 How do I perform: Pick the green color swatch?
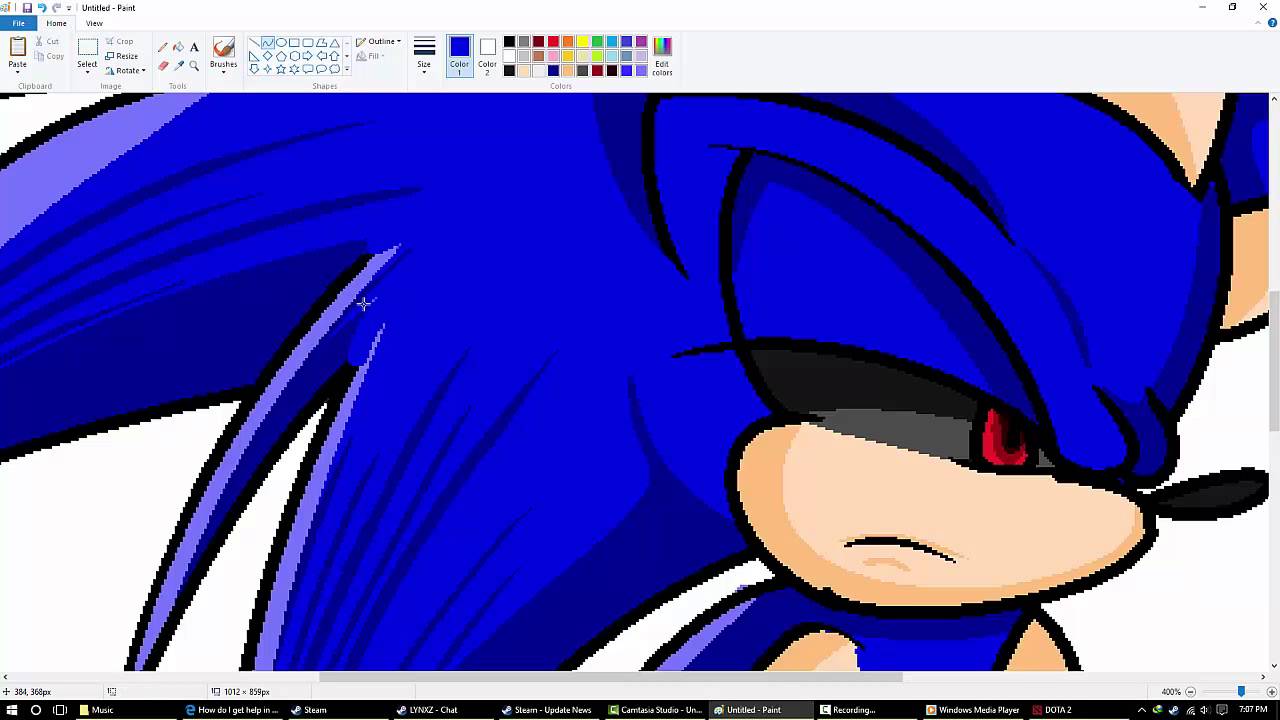(597, 42)
